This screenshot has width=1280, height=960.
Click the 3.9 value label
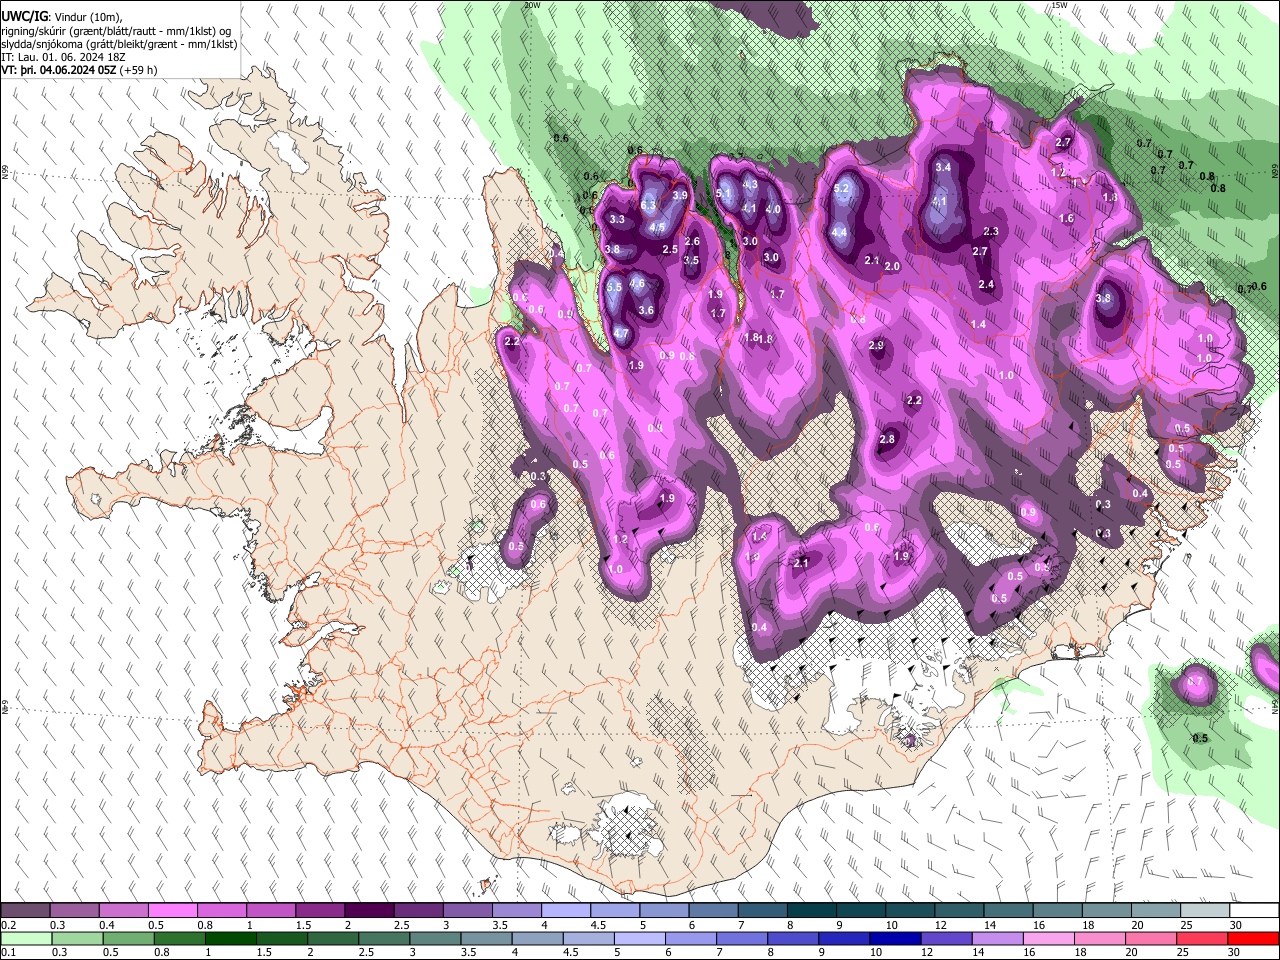680,195
